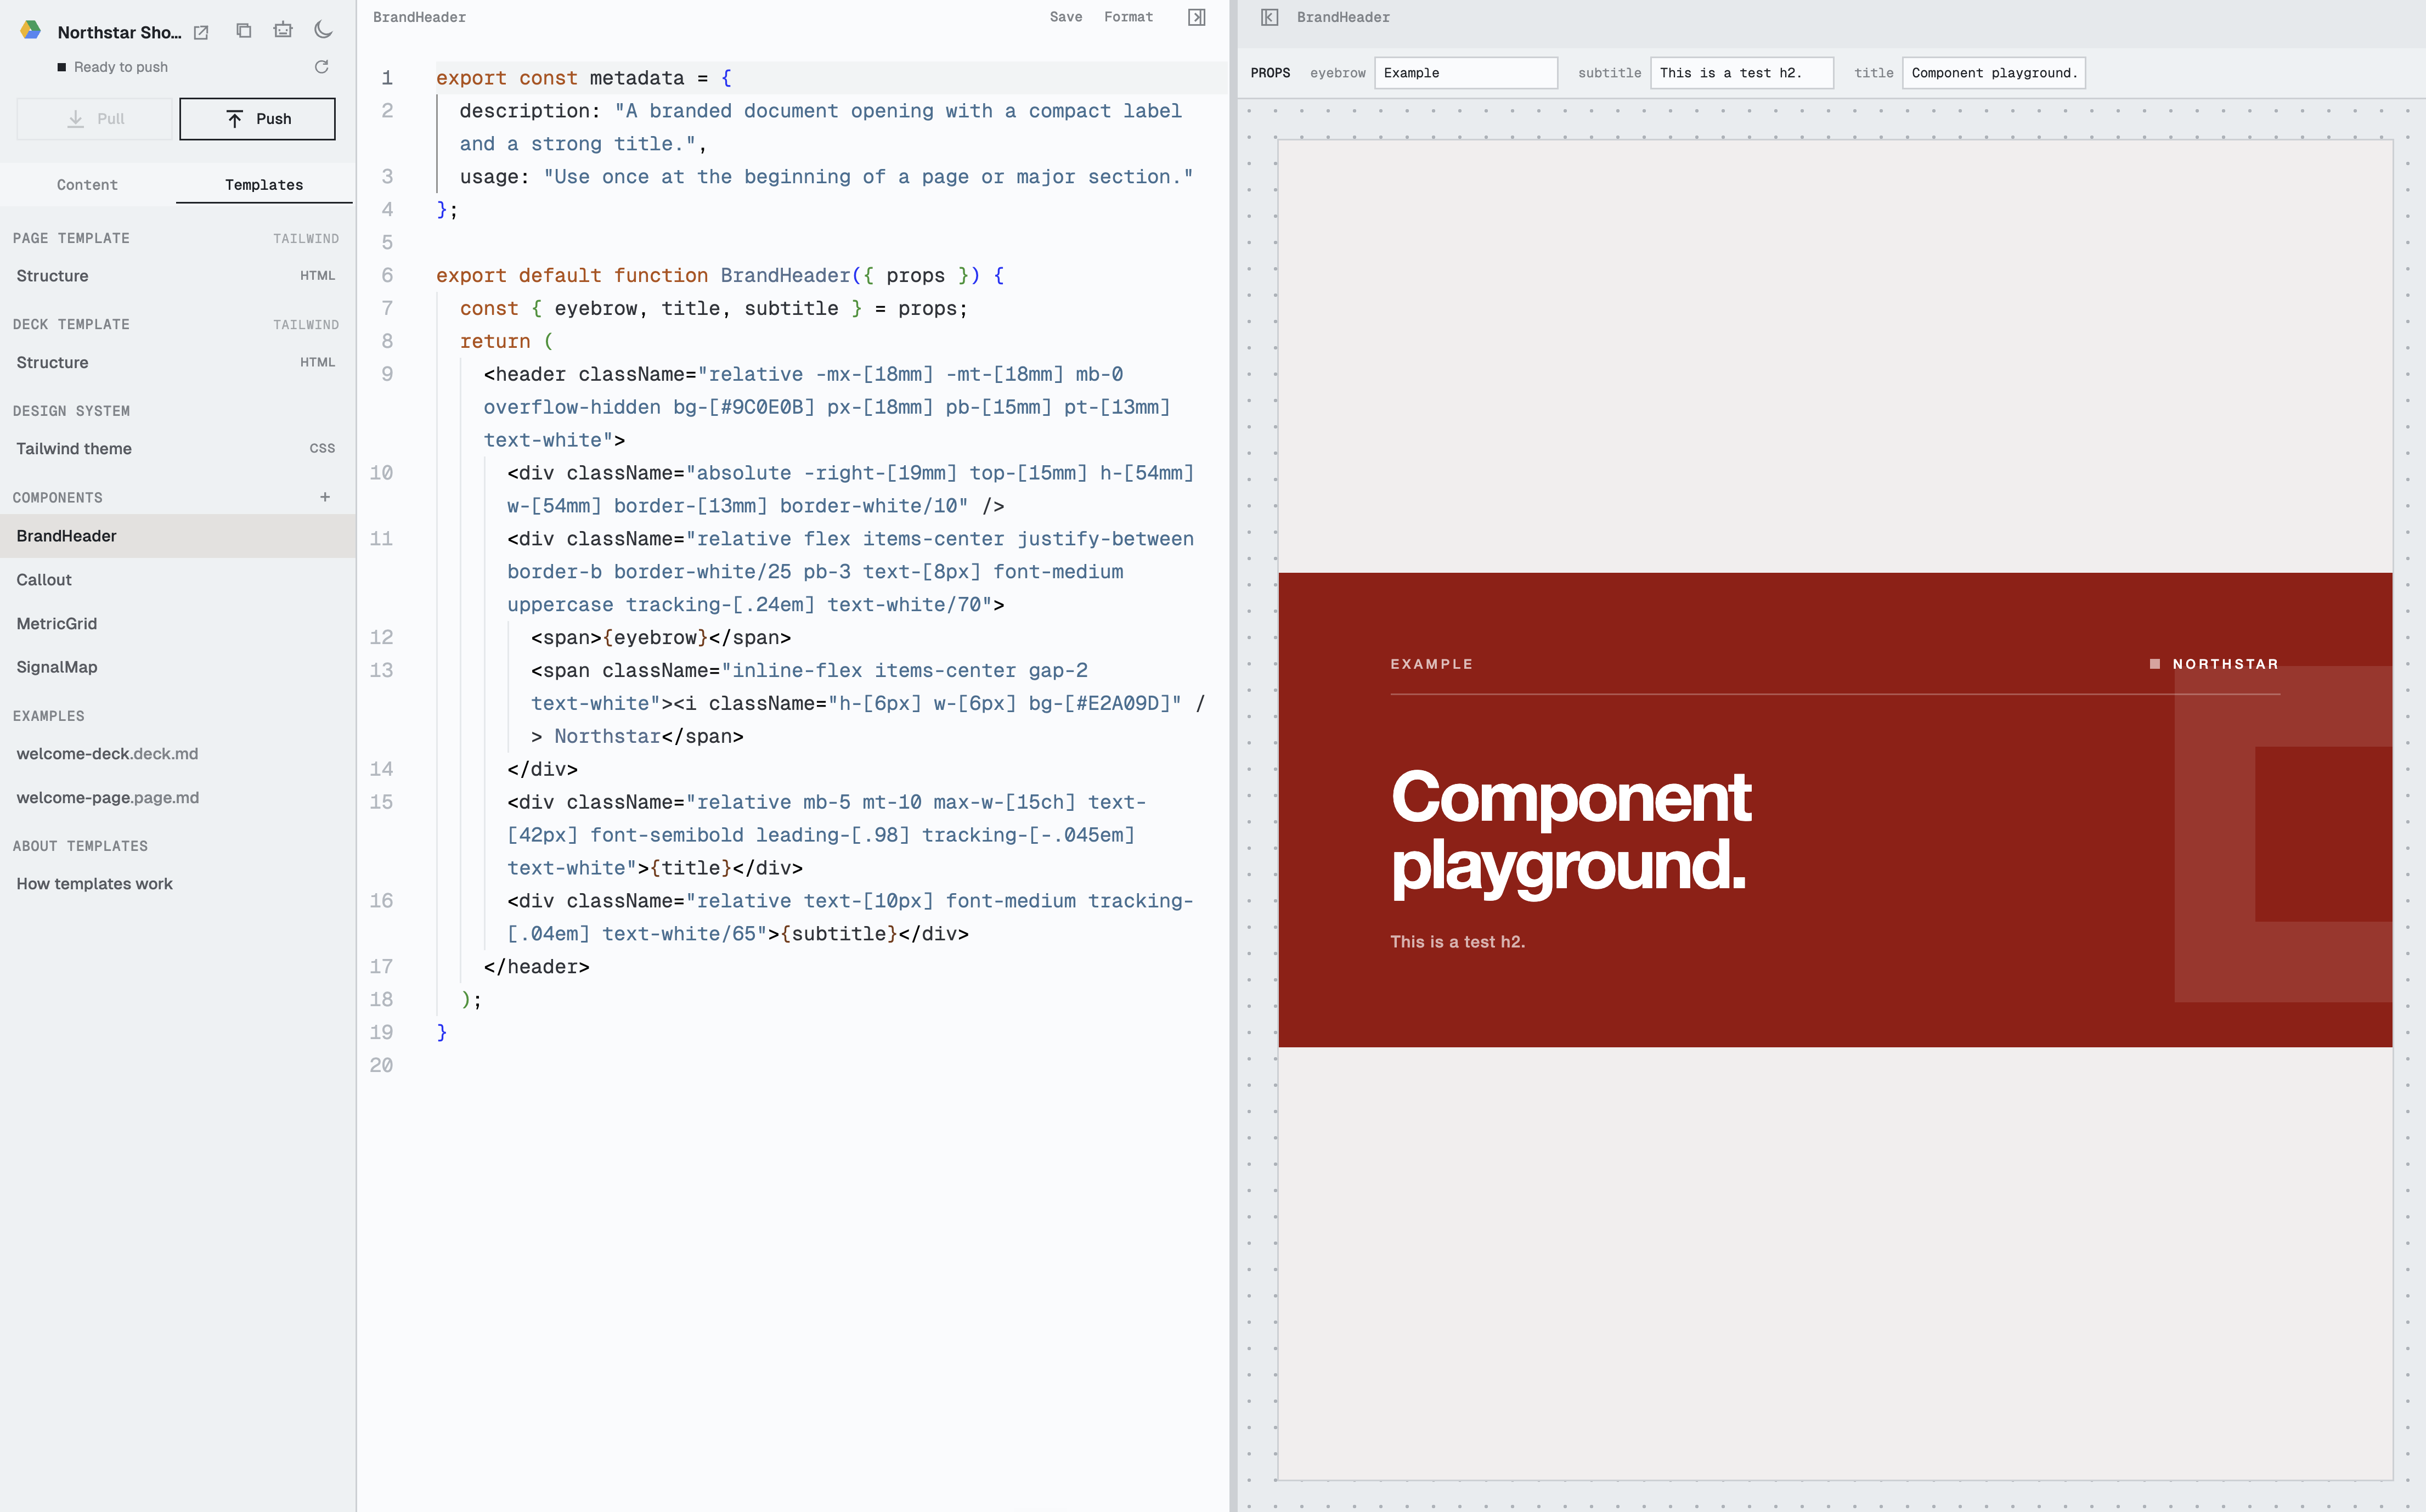Click the Push button
This screenshot has width=2426, height=1512.
pos(257,119)
